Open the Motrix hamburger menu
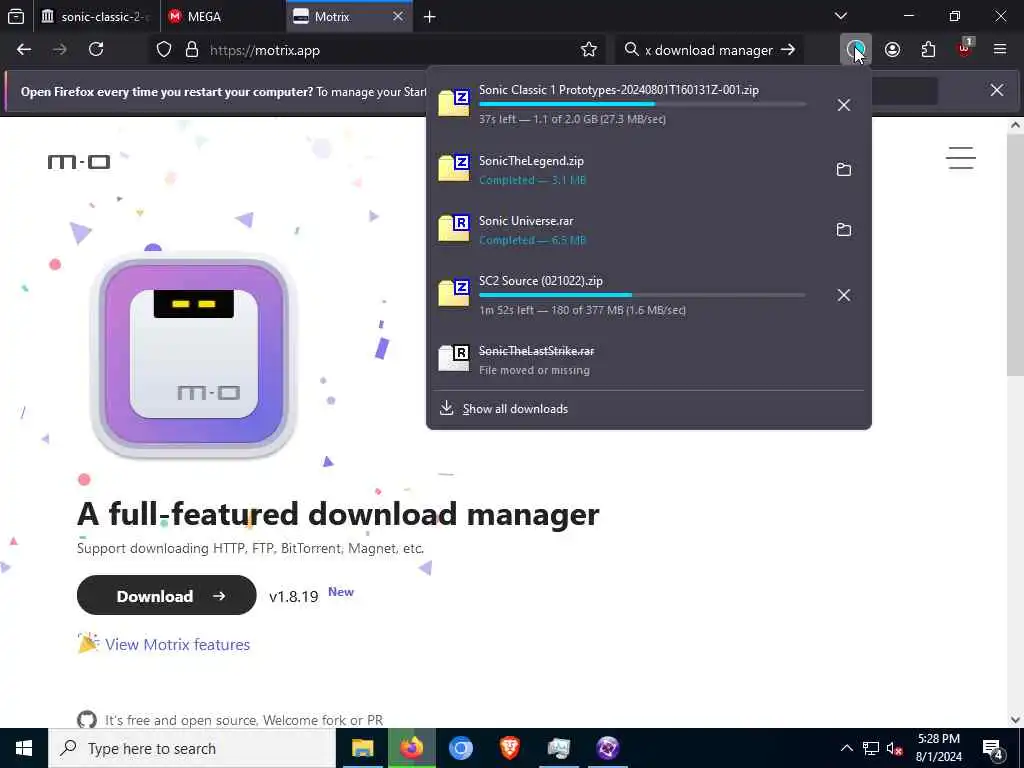Viewport: 1024px width, 768px height. 961,158
